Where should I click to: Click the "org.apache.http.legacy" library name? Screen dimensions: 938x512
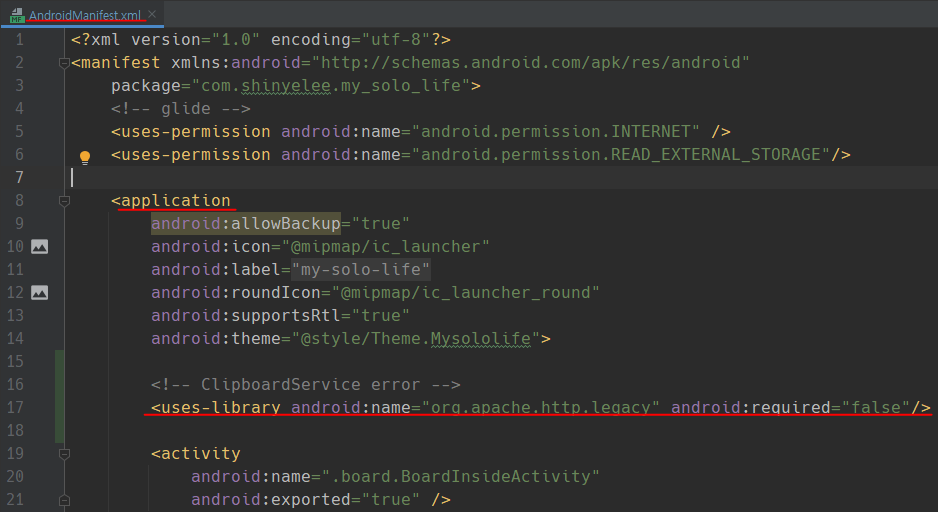(x=541, y=407)
